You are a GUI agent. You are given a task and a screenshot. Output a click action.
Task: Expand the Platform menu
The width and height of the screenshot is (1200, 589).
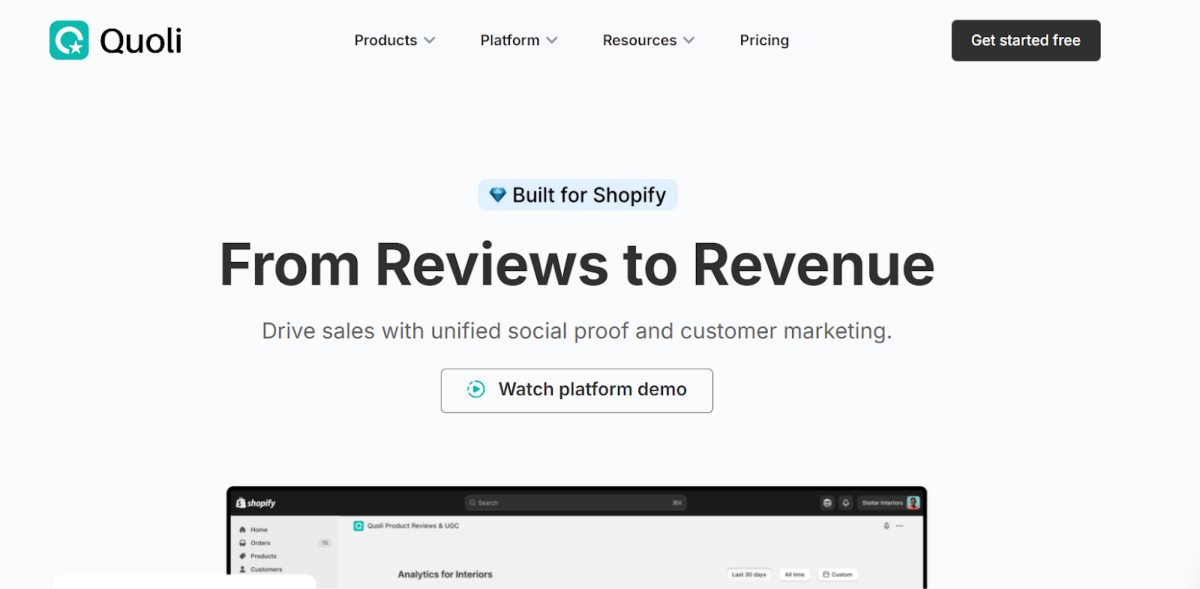pos(519,40)
